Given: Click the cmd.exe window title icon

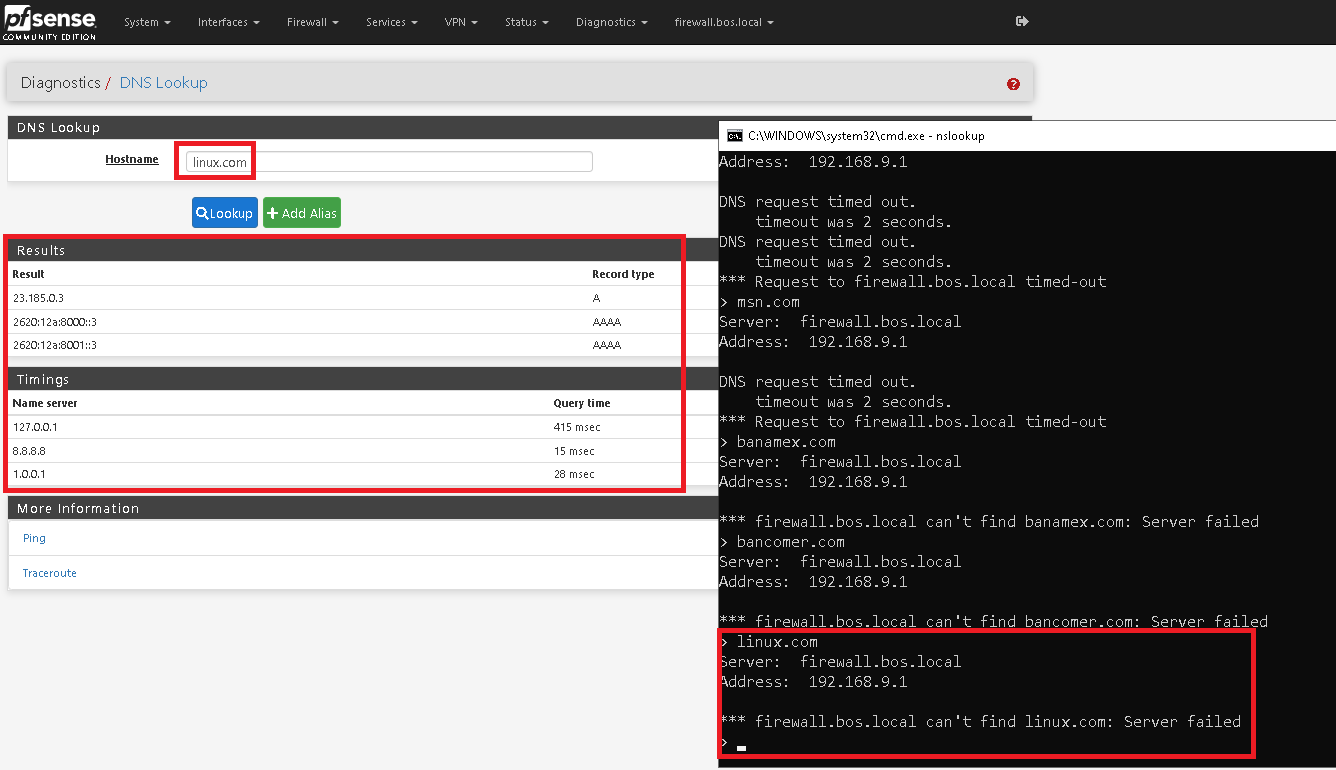Looking at the screenshot, I should click(735, 136).
